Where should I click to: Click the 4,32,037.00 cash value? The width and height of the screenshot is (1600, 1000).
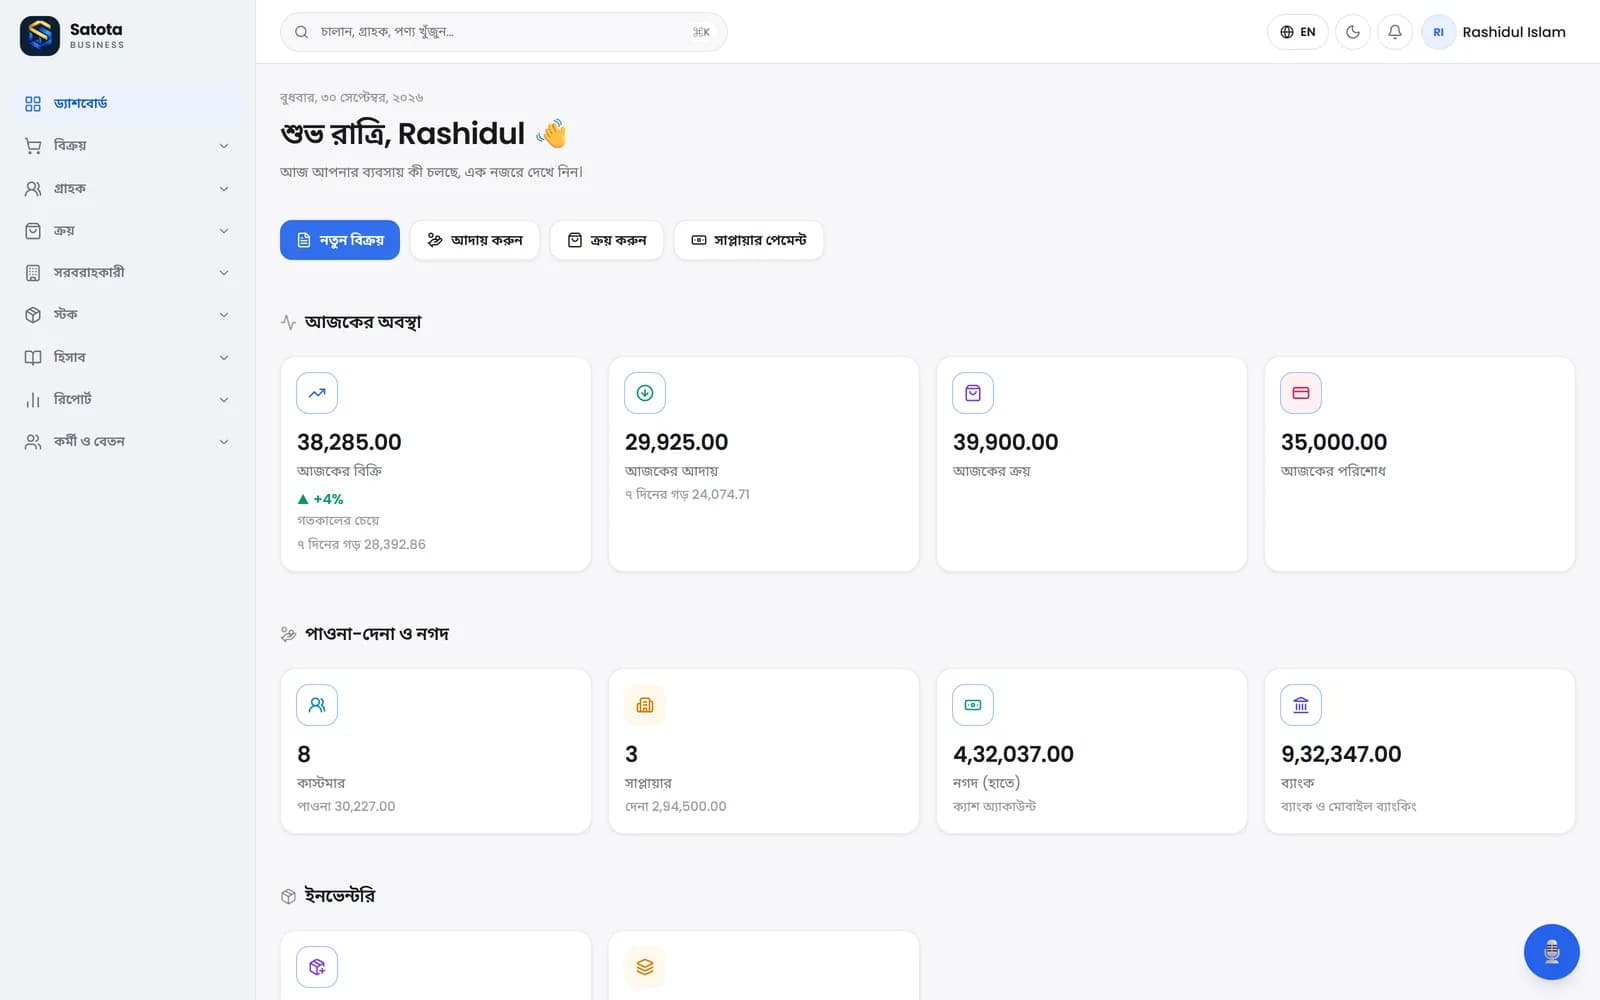pyautogui.click(x=1013, y=754)
